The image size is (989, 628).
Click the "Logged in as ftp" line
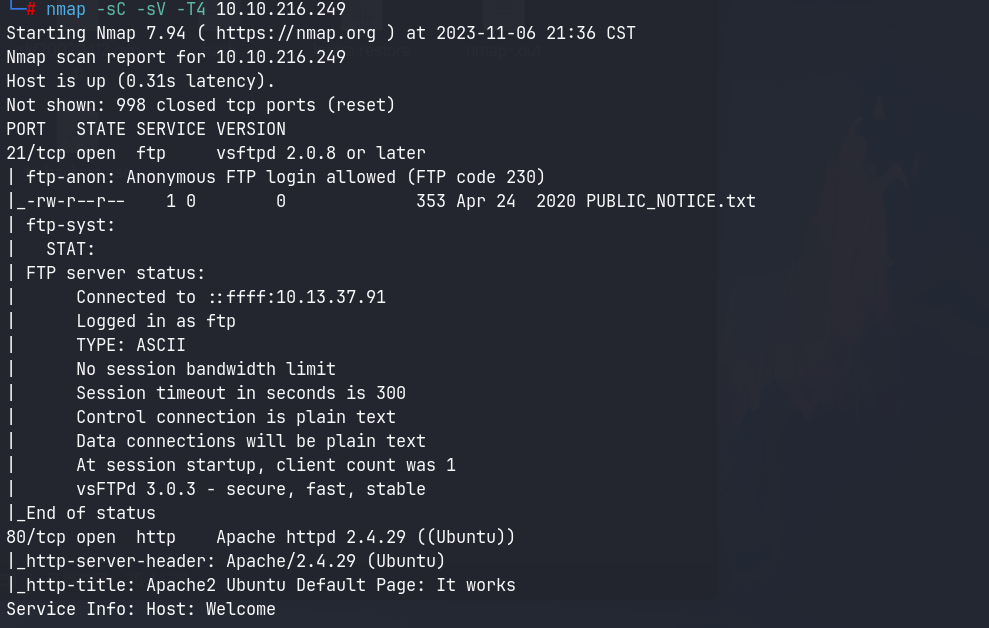pos(156,321)
